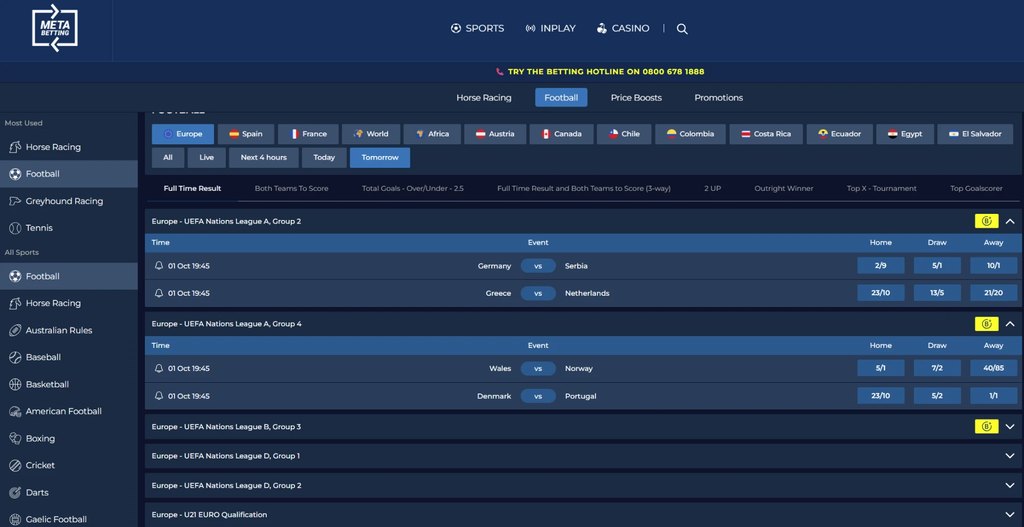Click the hotline phone icon
1024x527 pixels.
[x=500, y=72]
